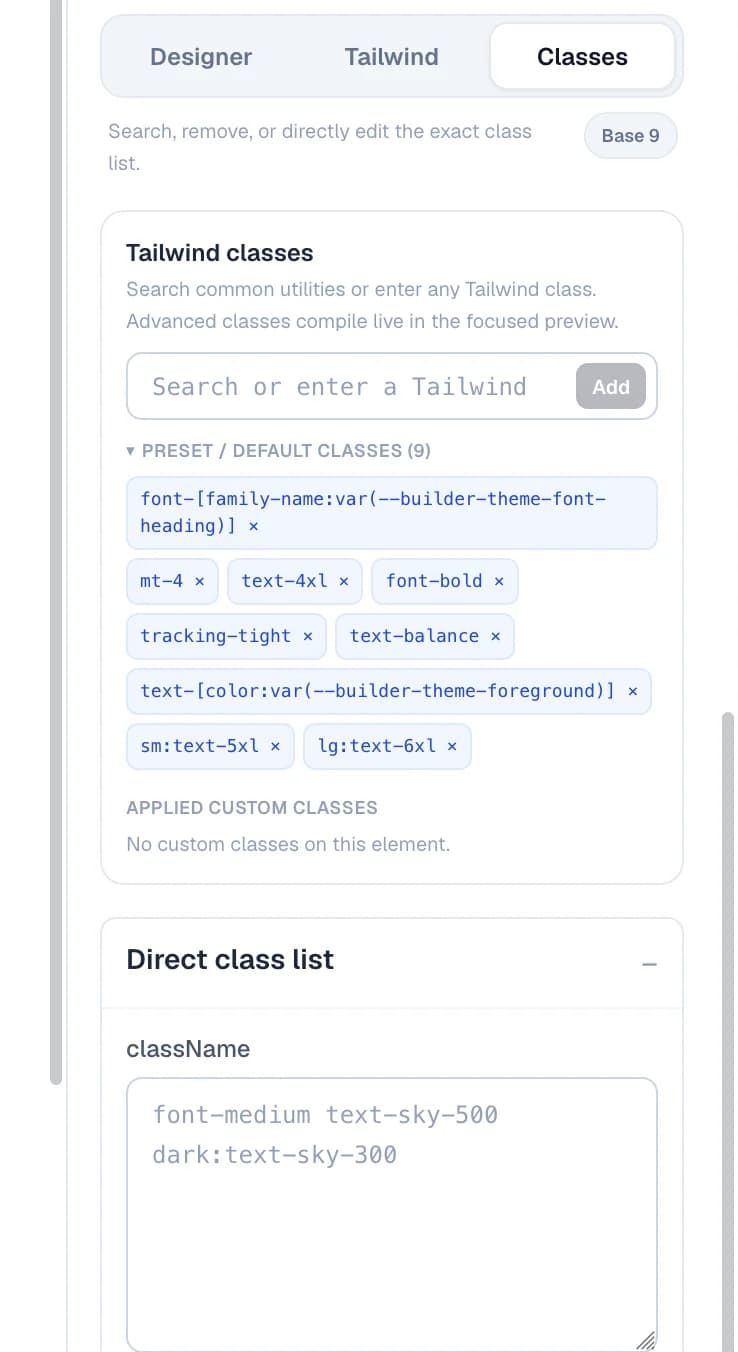Remove the font heading family class chip

coord(253,526)
